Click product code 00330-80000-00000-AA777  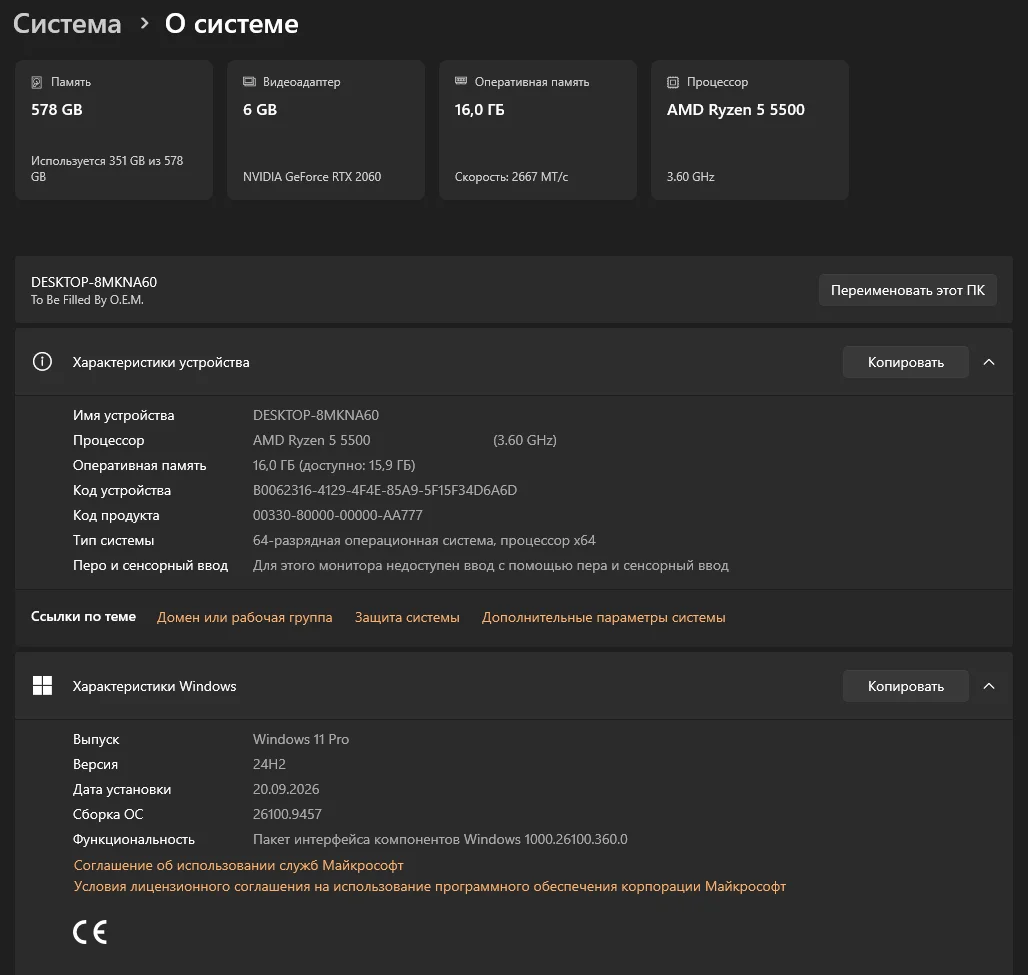click(338, 515)
